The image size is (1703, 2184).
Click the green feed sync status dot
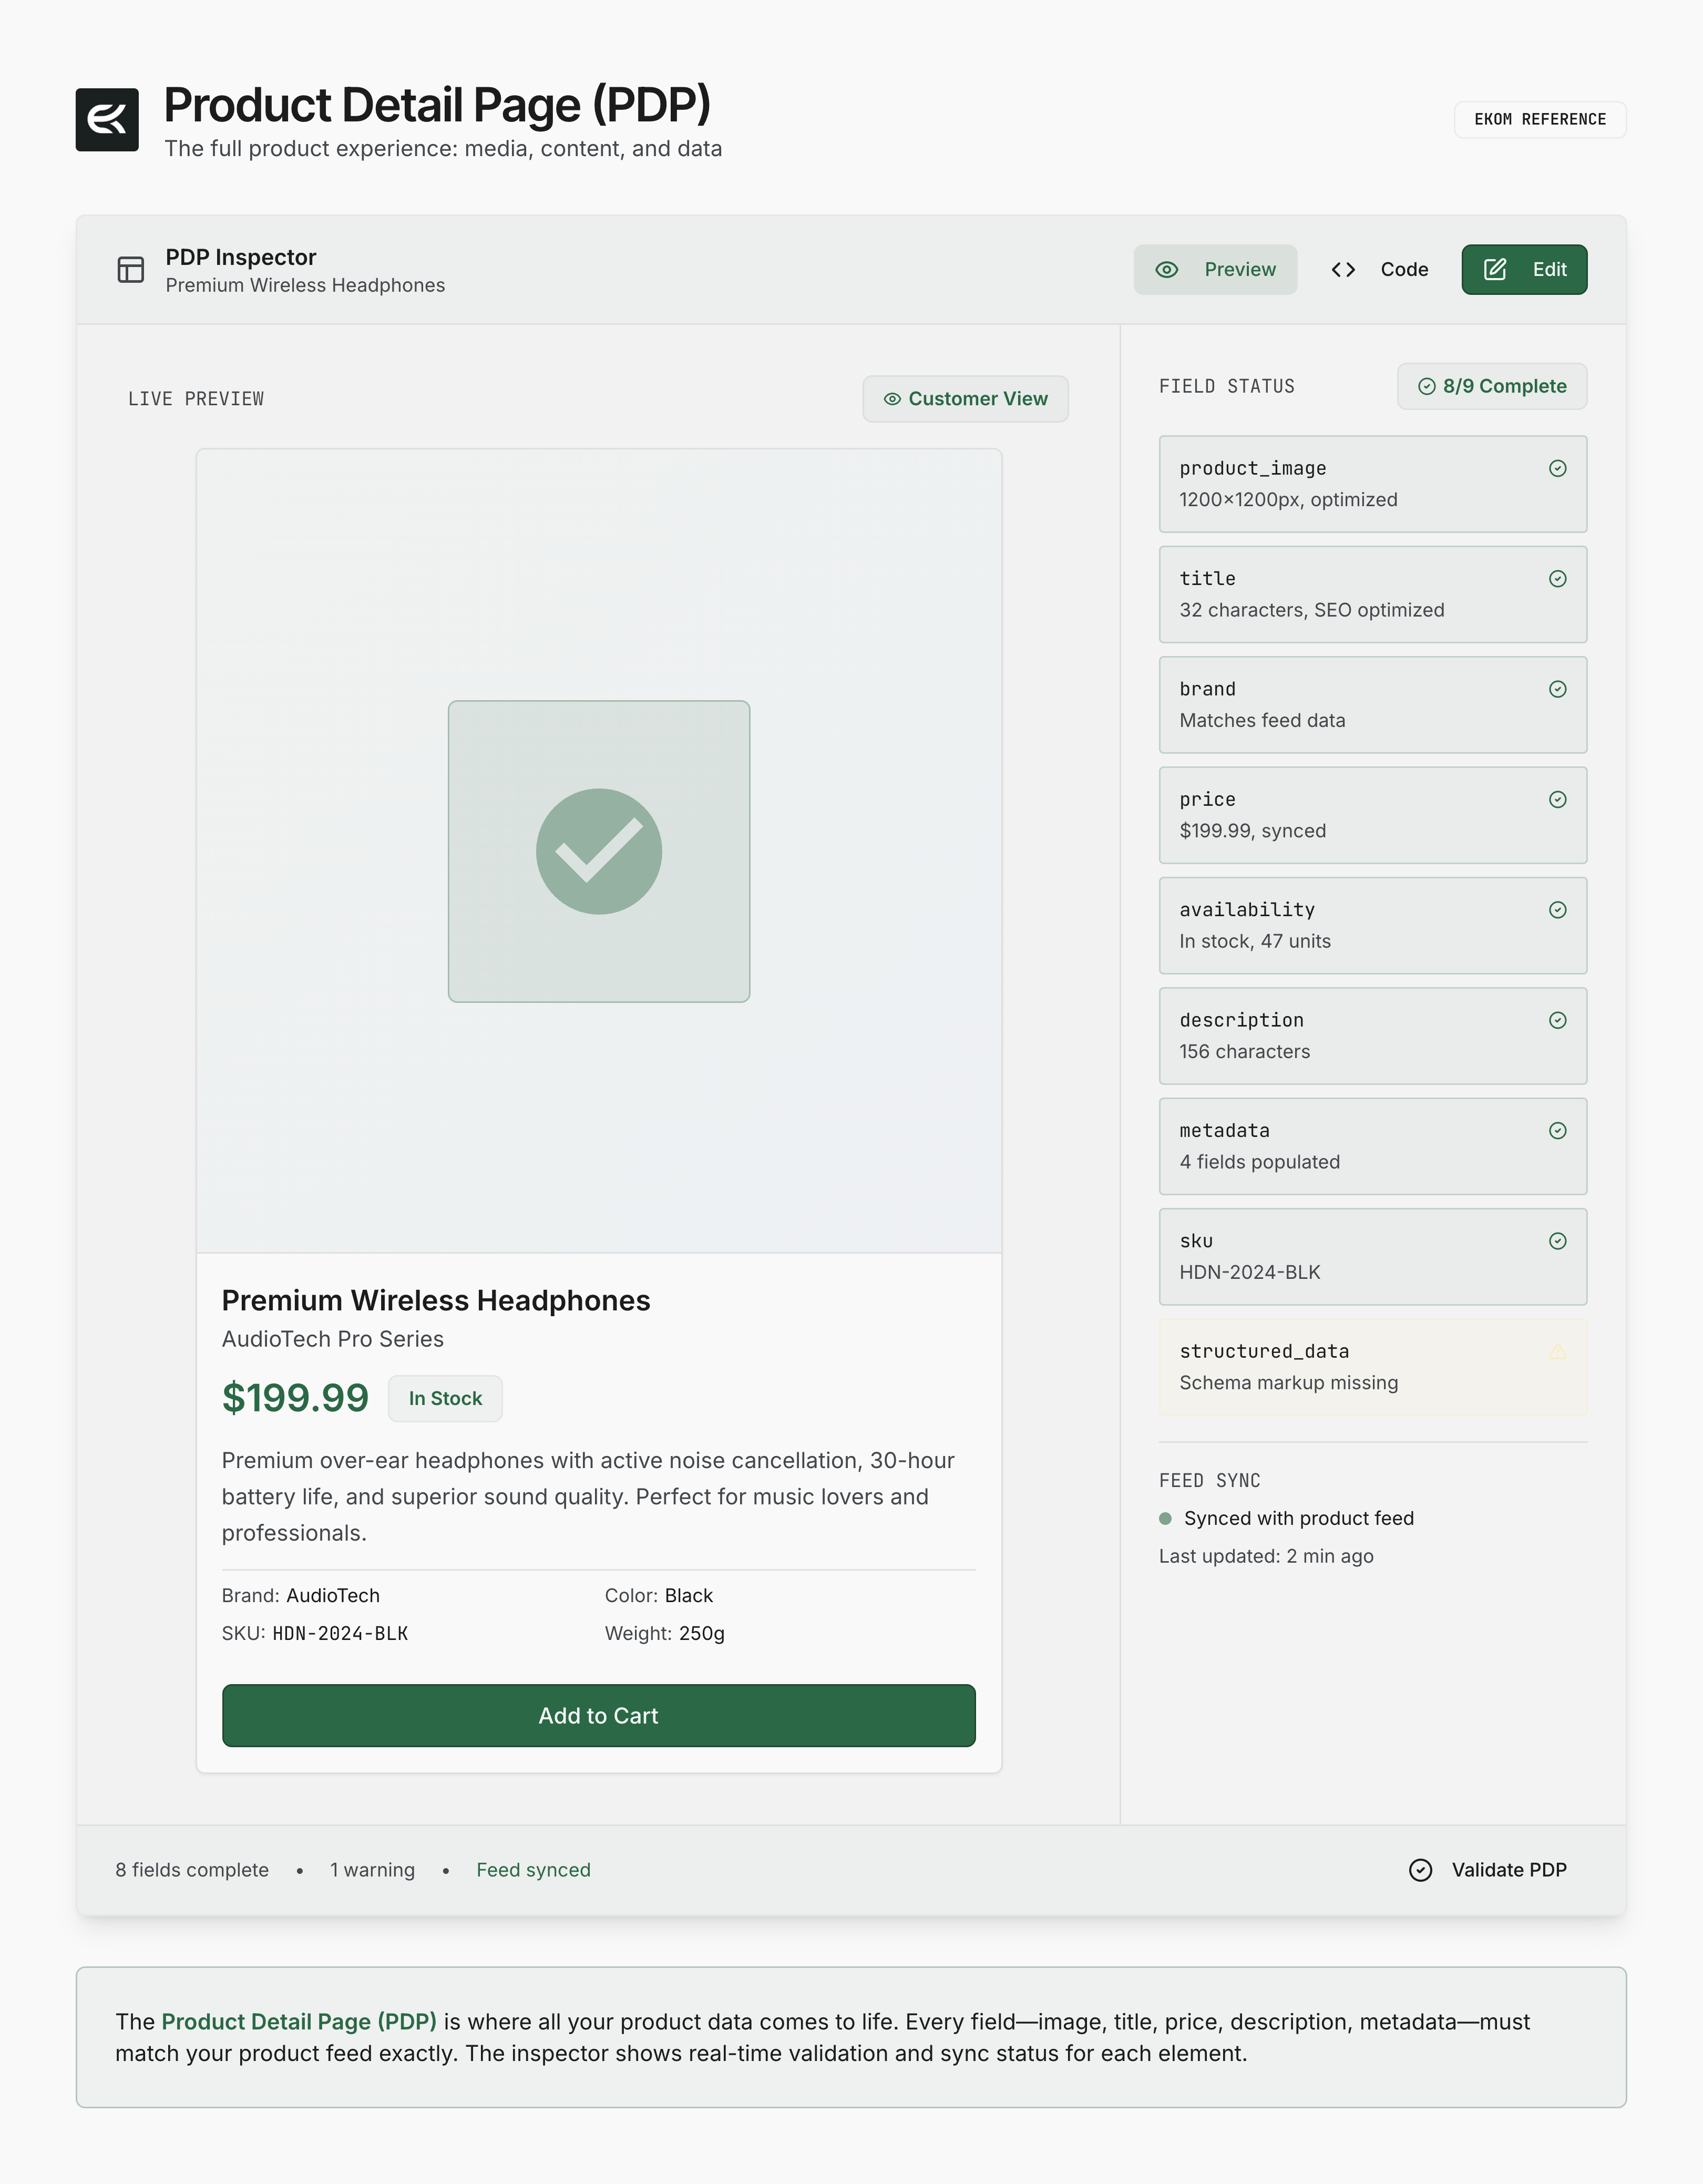pyautogui.click(x=1165, y=1519)
